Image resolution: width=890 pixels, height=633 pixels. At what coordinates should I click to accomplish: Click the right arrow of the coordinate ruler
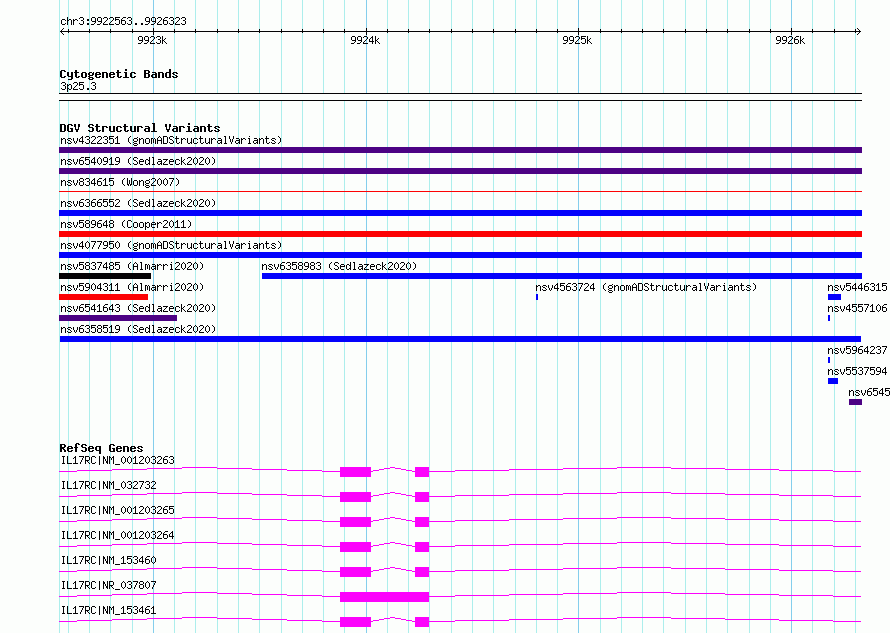(858, 31)
